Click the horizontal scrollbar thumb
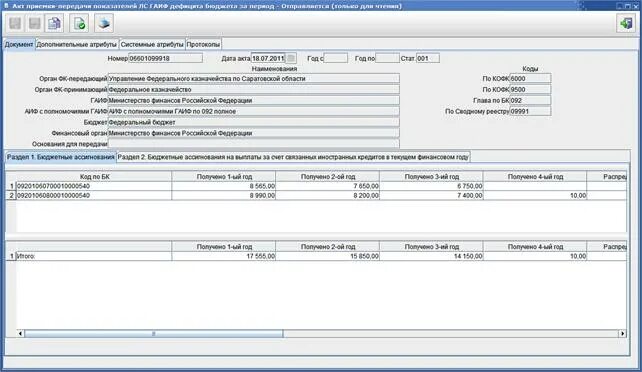Viewport: 642px width, 372px height. click(x=154, y=334)
